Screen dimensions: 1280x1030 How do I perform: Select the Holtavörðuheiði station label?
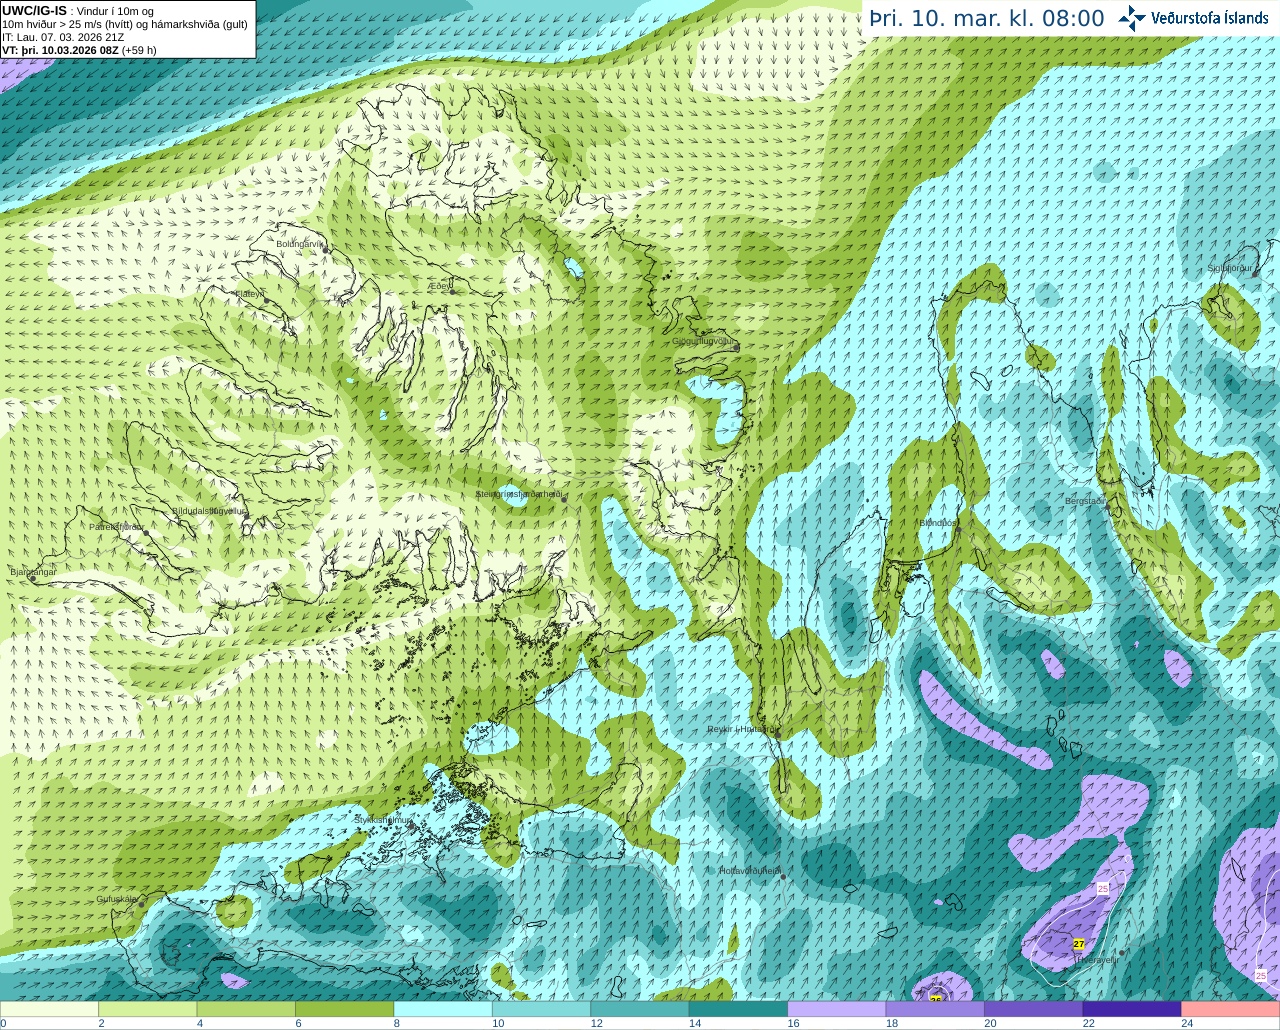click(750, 871)
